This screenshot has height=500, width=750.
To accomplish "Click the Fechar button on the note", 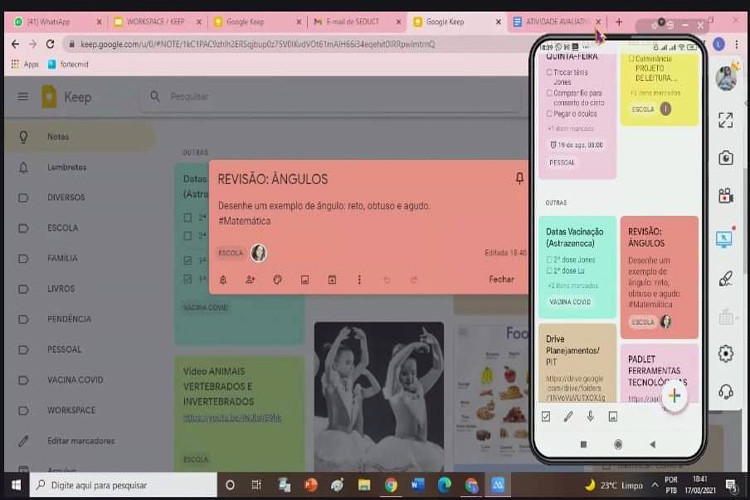I will [501, 279].
